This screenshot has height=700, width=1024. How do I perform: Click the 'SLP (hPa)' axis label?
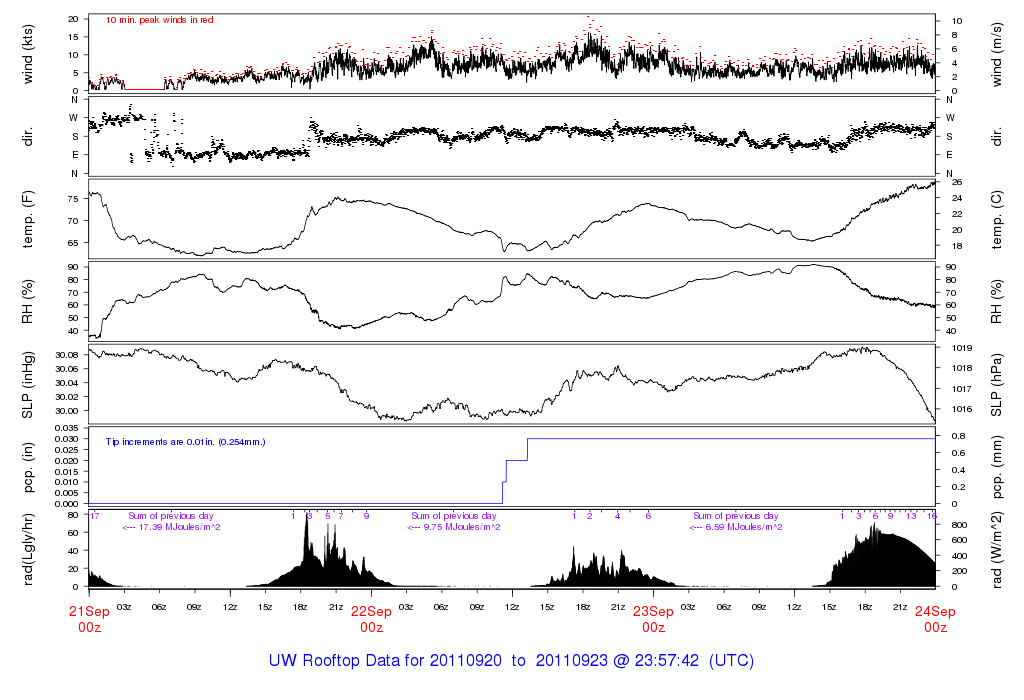click(x=995, y=385)
